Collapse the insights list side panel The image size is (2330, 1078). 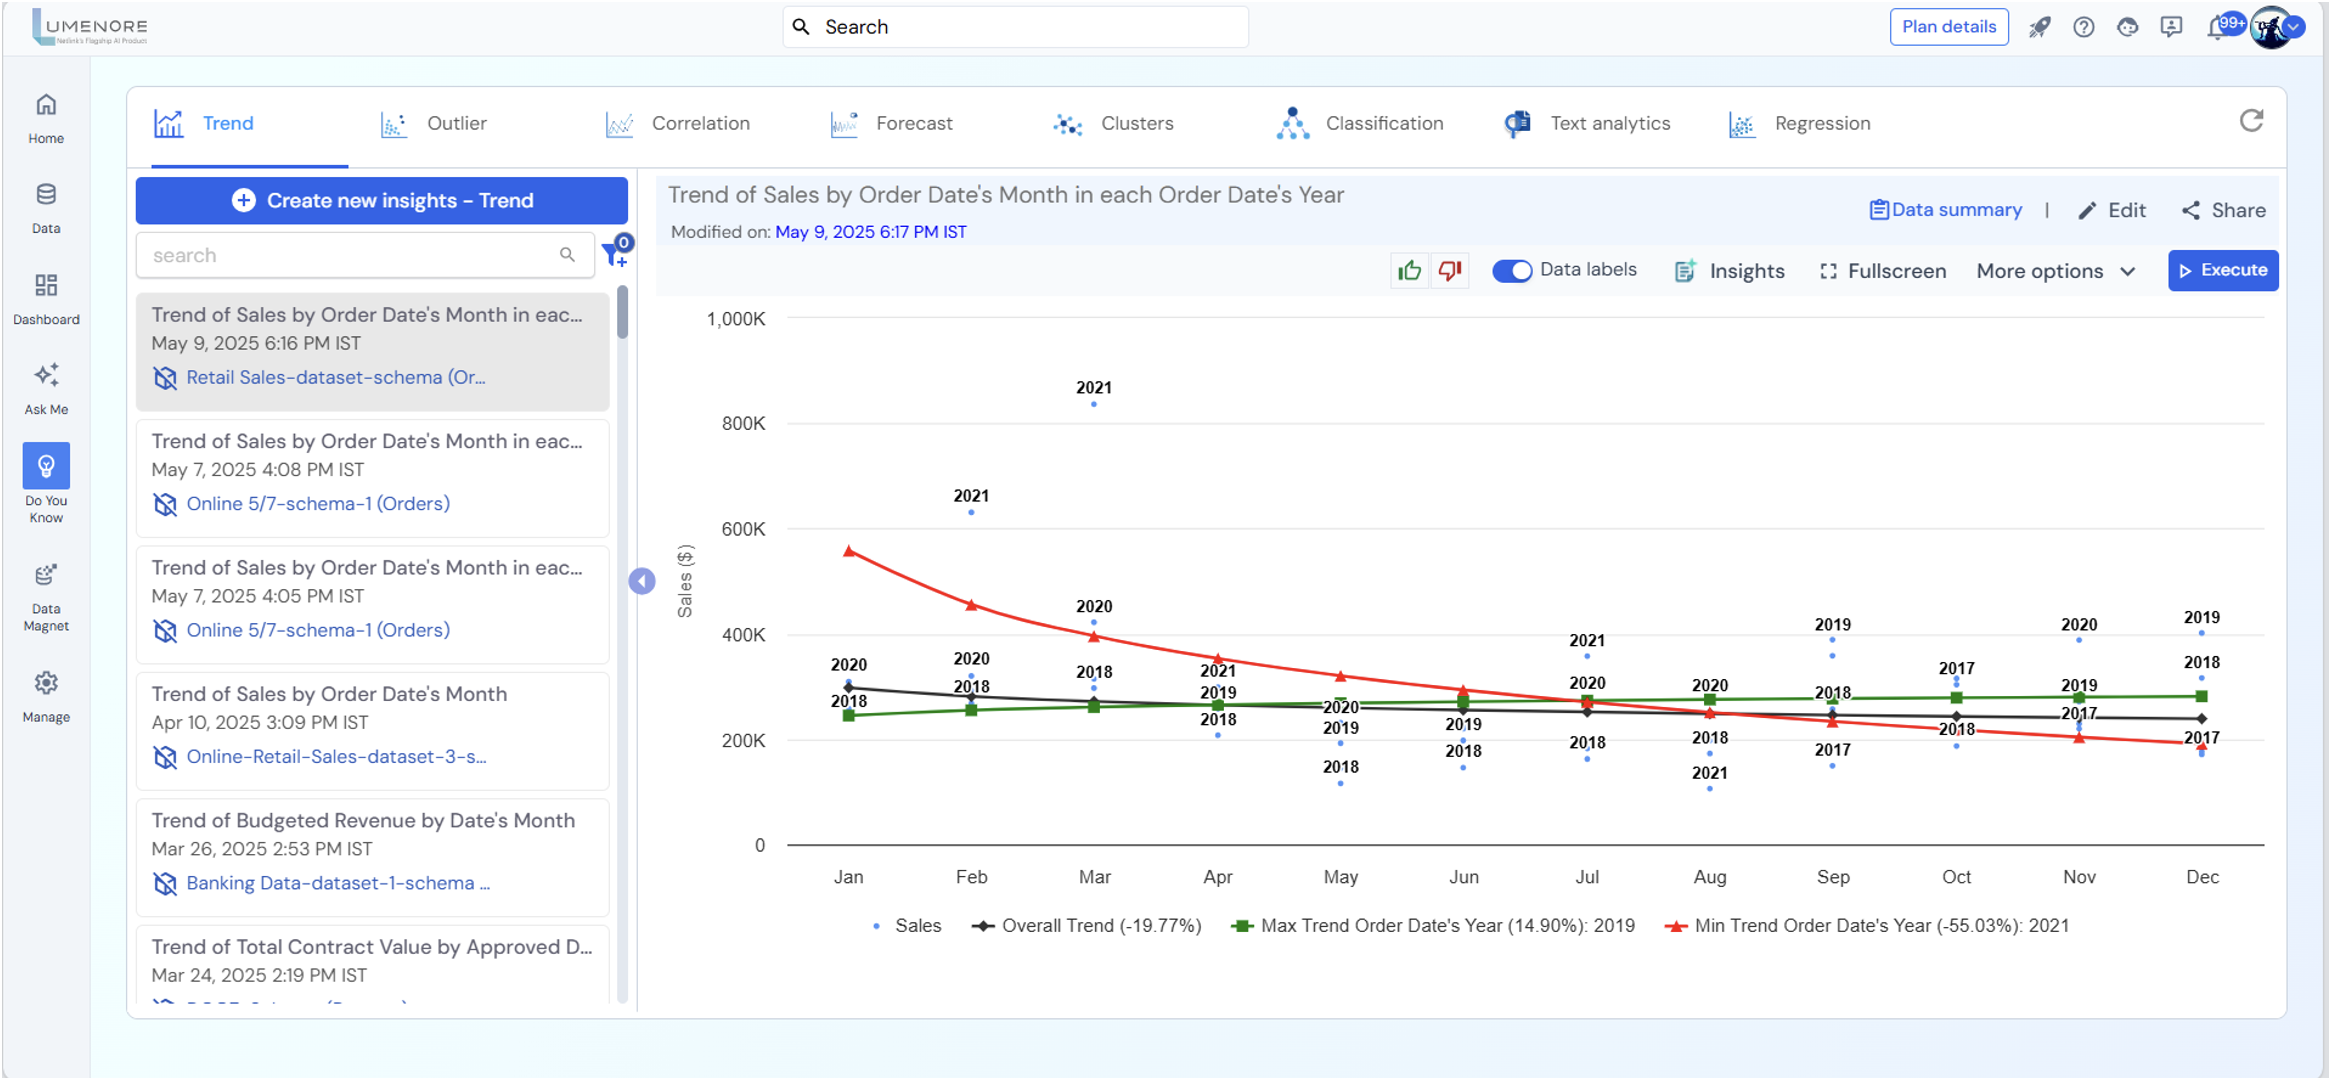tap(642, 581)
